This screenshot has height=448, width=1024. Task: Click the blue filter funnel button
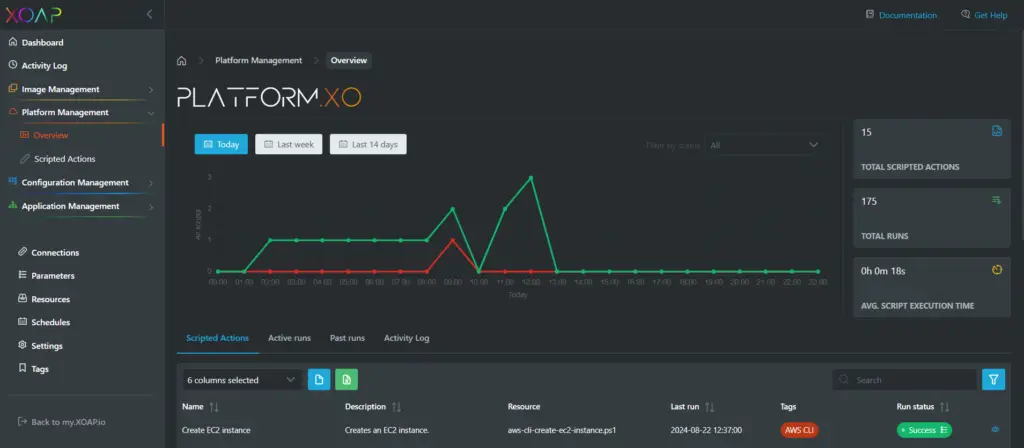(993, 379)
